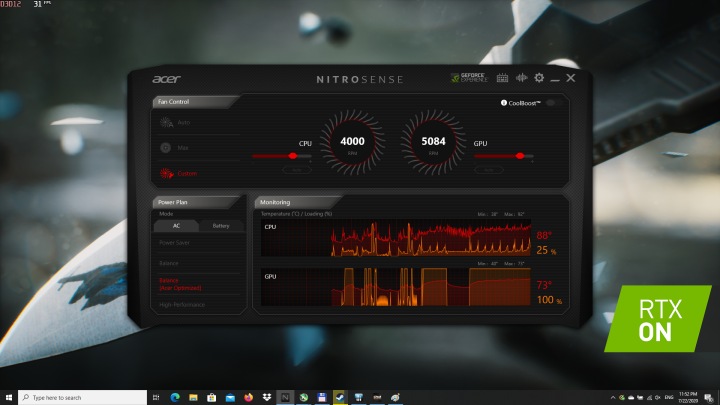The image size is (720, 405).
Task: Click the Auto button under GPU slider
Action: [x=489, y=170]
